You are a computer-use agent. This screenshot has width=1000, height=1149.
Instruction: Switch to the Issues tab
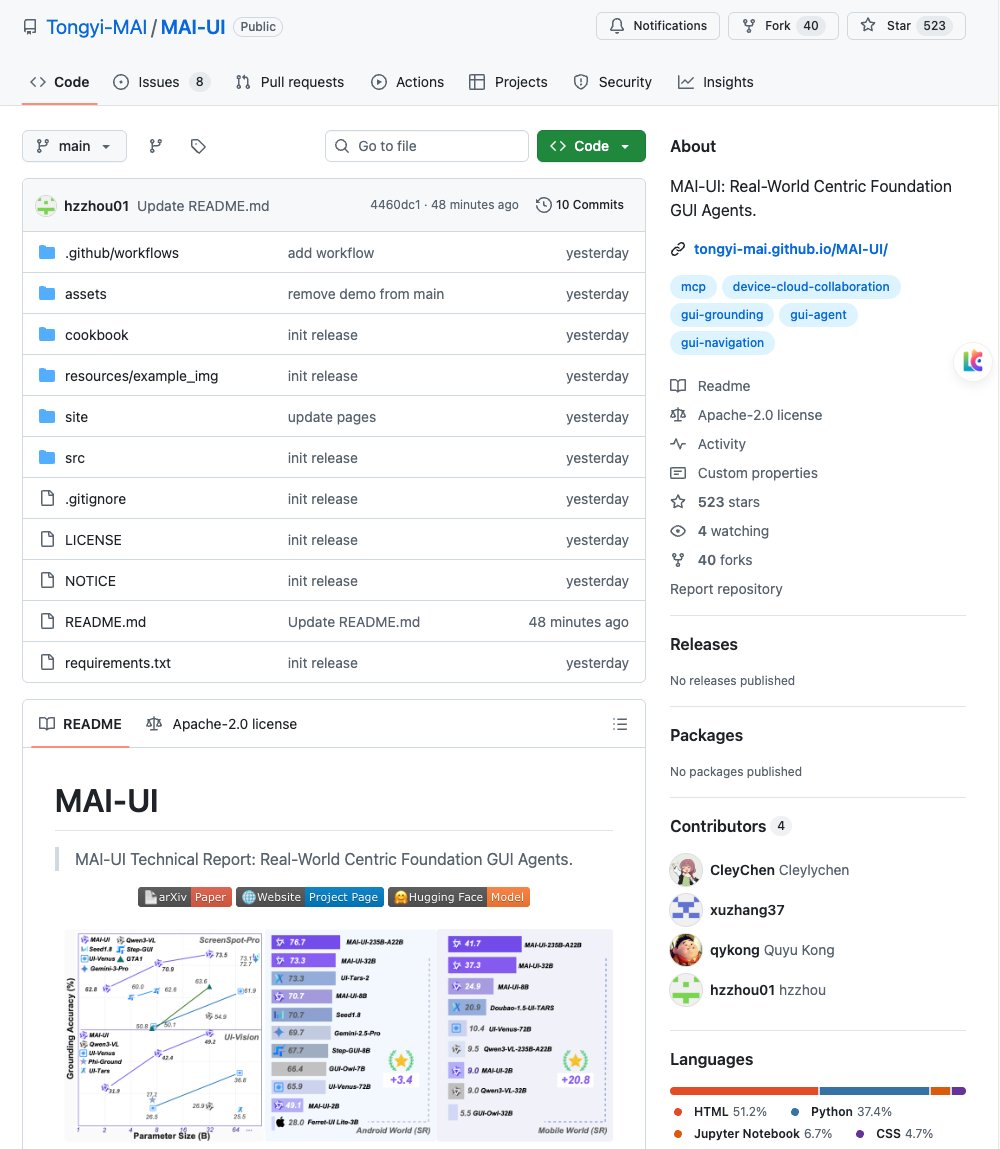(160, 82)
